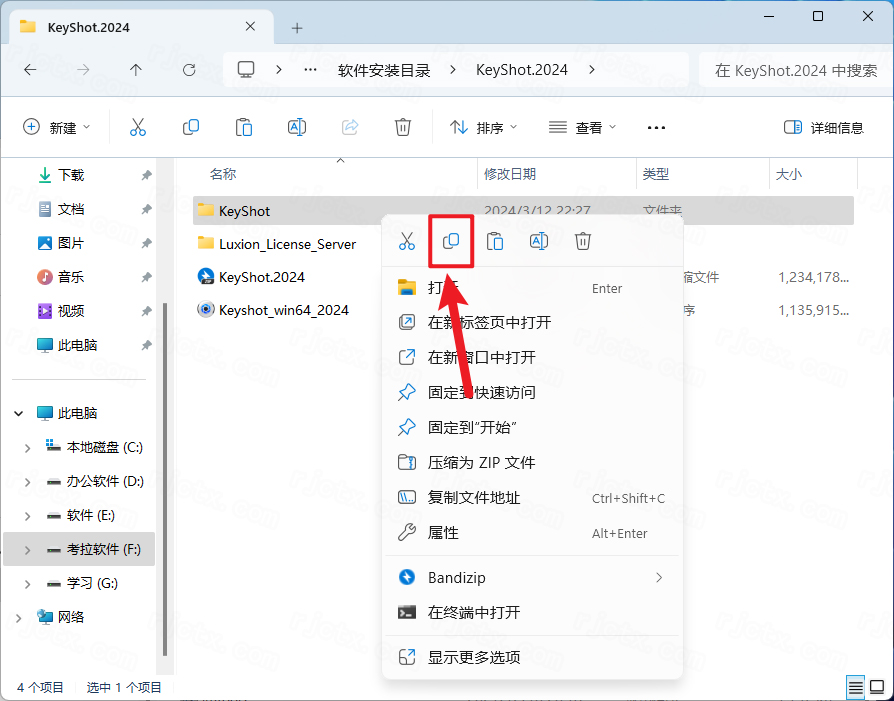Sort by 类型 column header
894x701 pixels.
[x=656, y=174]
